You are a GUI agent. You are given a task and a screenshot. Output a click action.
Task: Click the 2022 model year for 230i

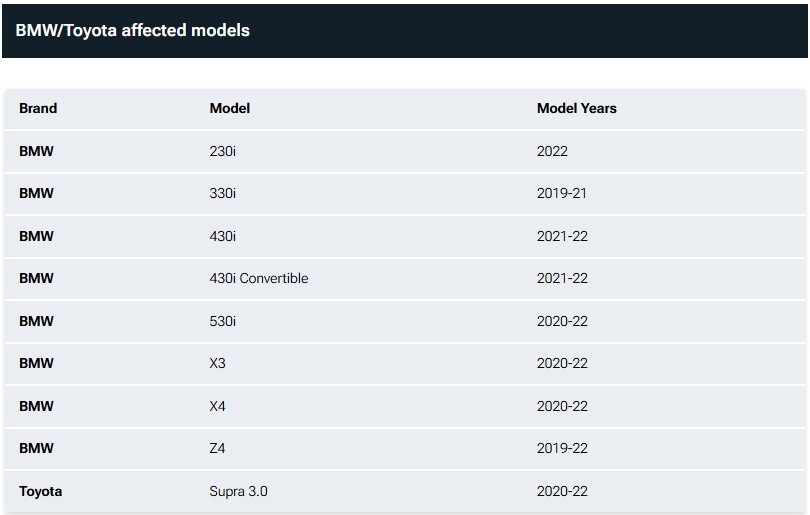pos(552,151)
